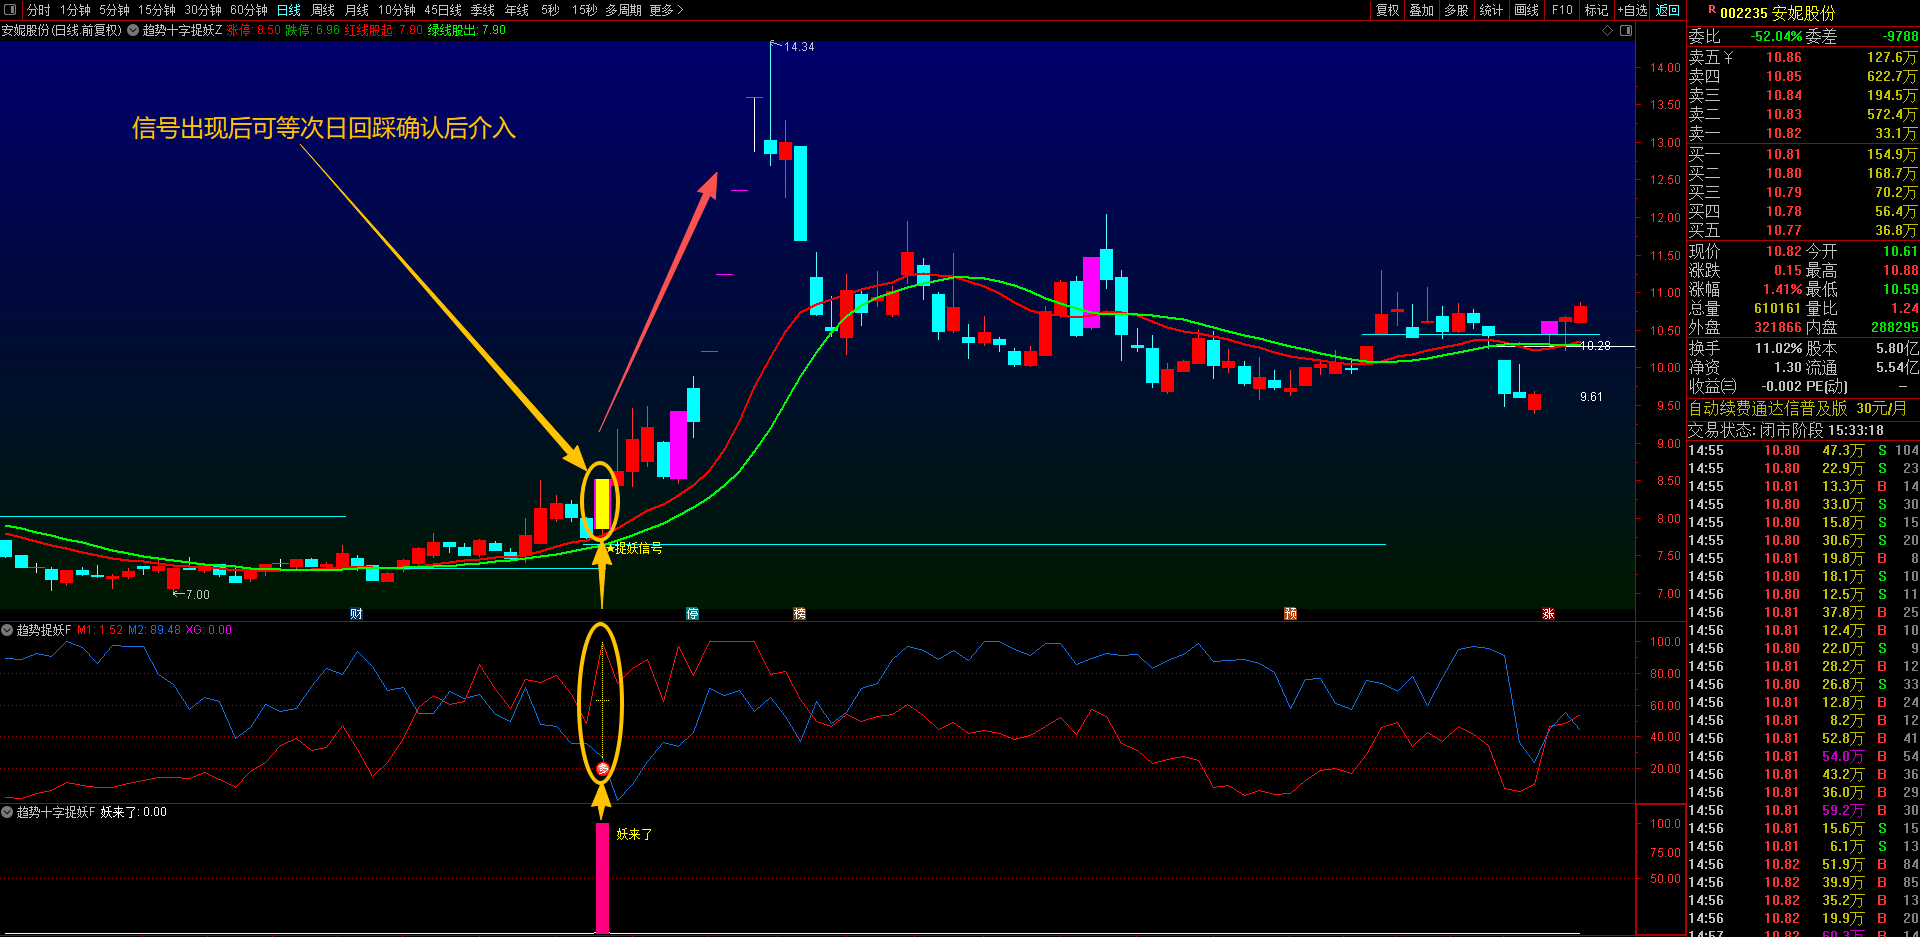Add stock via +自选 button
The image size is (1920, 937).
point(1633,10)
